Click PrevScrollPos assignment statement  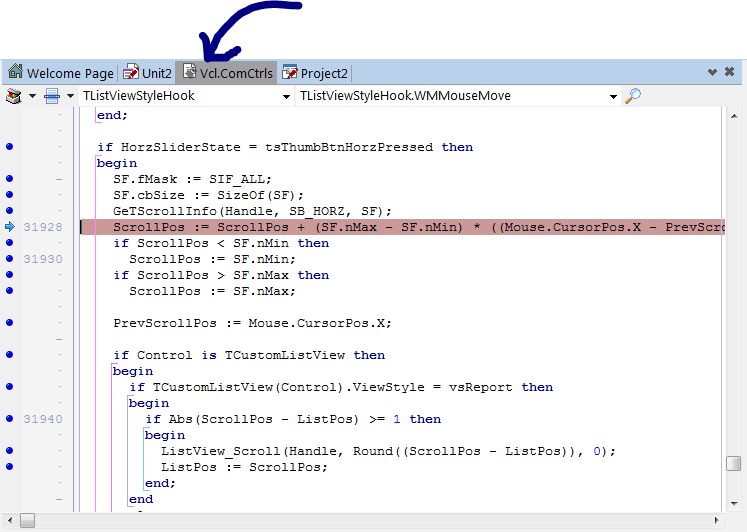[252, 323]
